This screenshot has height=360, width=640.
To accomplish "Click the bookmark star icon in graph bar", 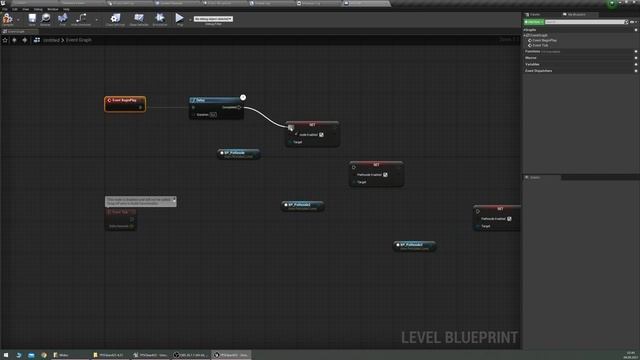I will point(5,40).
